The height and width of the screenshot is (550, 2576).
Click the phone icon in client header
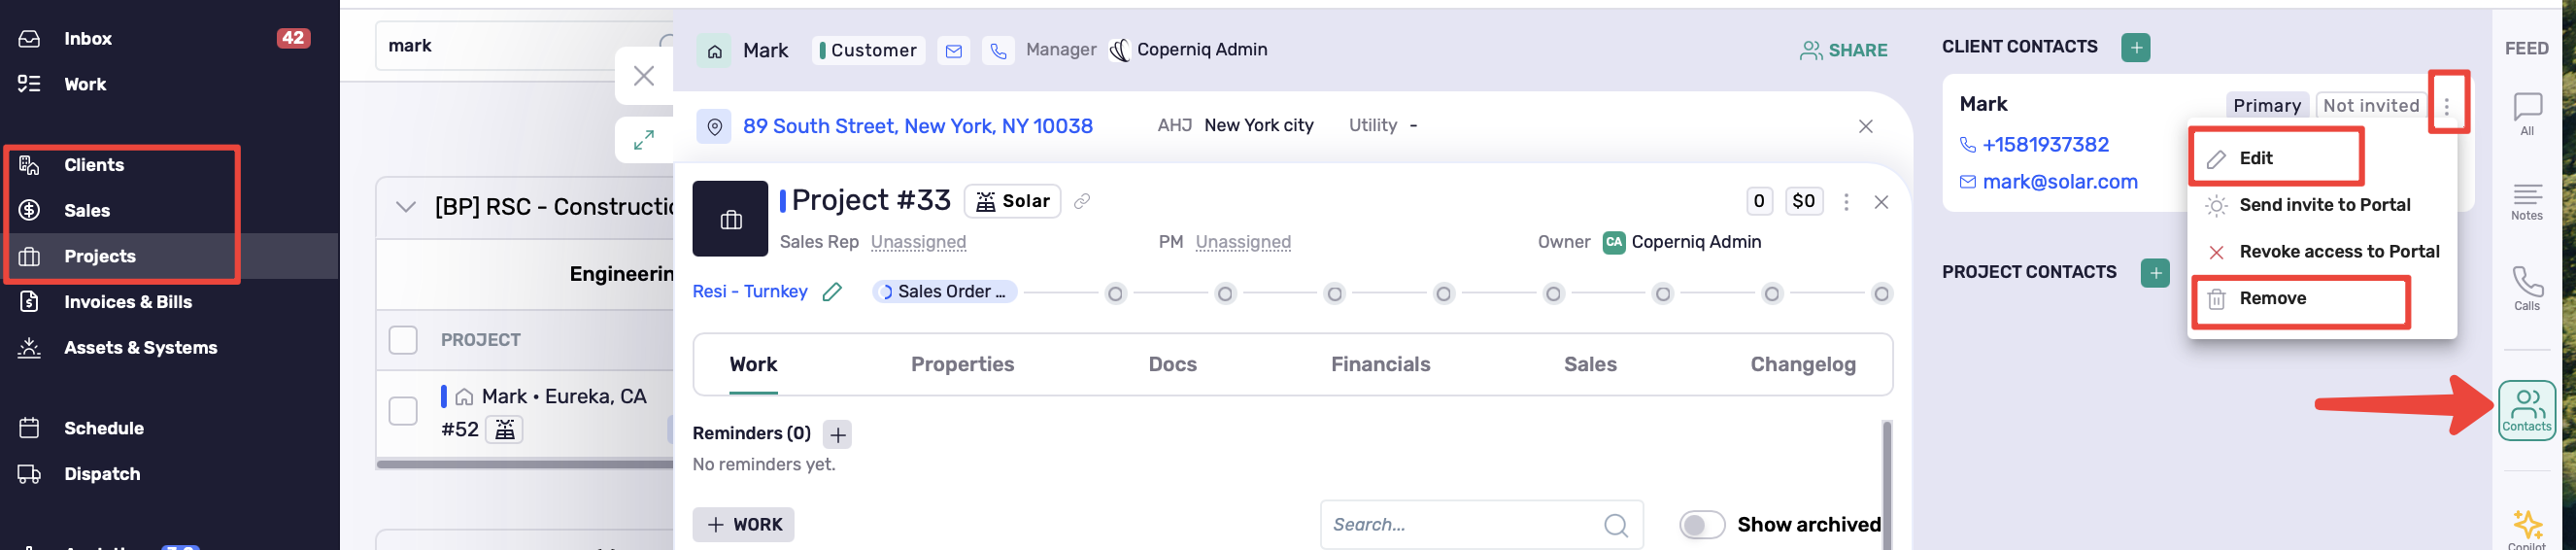click(x=998, y=51)
